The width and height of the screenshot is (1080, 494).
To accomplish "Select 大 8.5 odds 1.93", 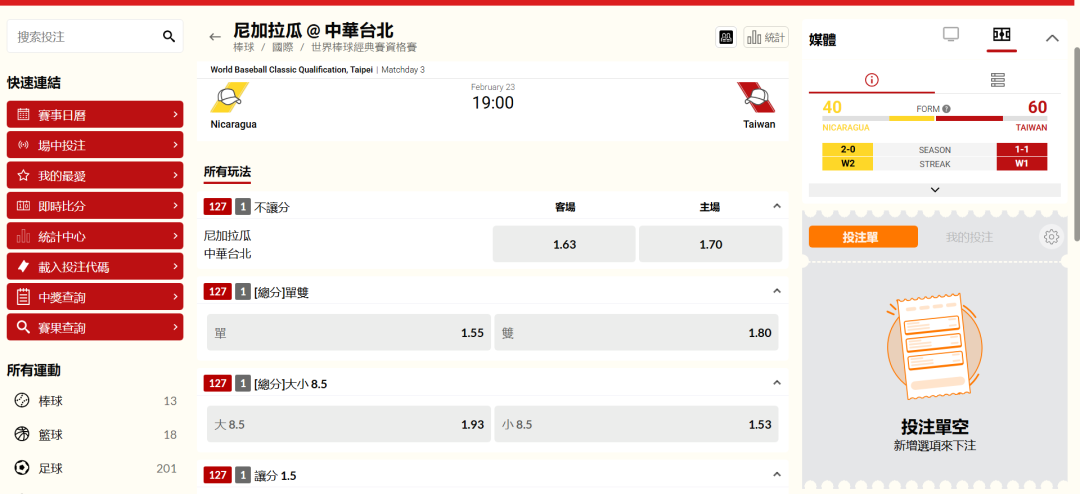I will [x=349, y=424].
